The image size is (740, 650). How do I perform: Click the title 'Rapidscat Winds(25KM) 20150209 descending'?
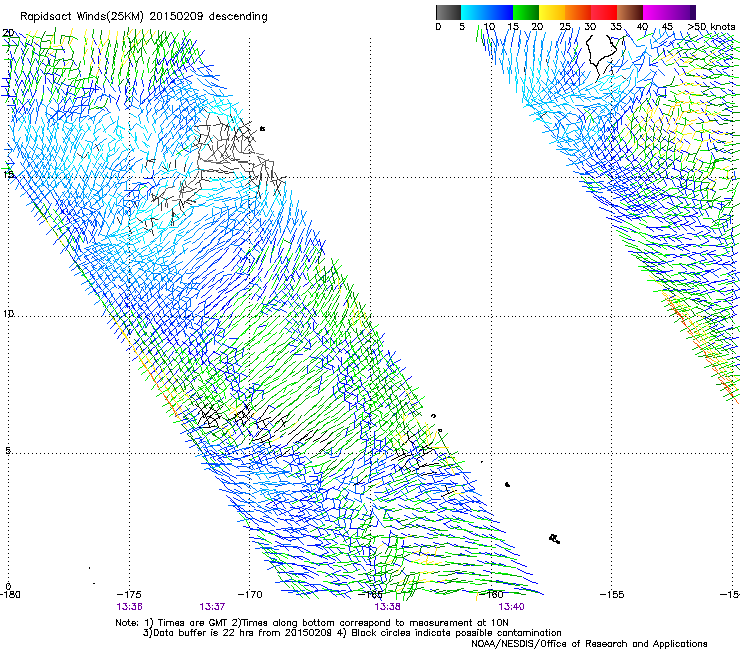(143, 17)
